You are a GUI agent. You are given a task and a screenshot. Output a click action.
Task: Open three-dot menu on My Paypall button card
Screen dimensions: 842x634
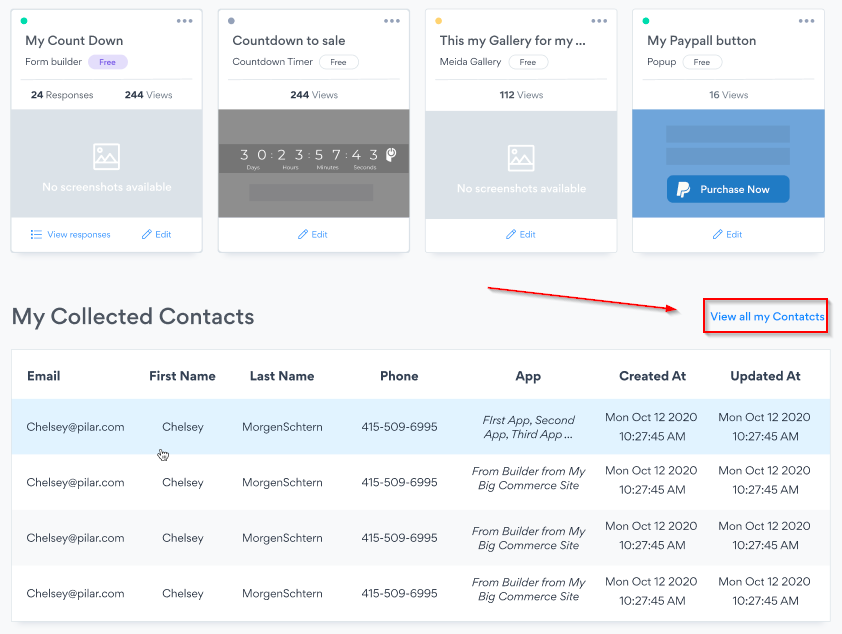click(x=807, y=21)
